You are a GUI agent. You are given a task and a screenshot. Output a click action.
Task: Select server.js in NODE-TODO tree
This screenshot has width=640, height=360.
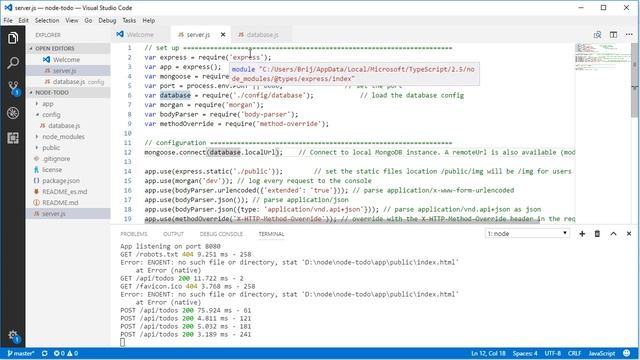point(69,213)
